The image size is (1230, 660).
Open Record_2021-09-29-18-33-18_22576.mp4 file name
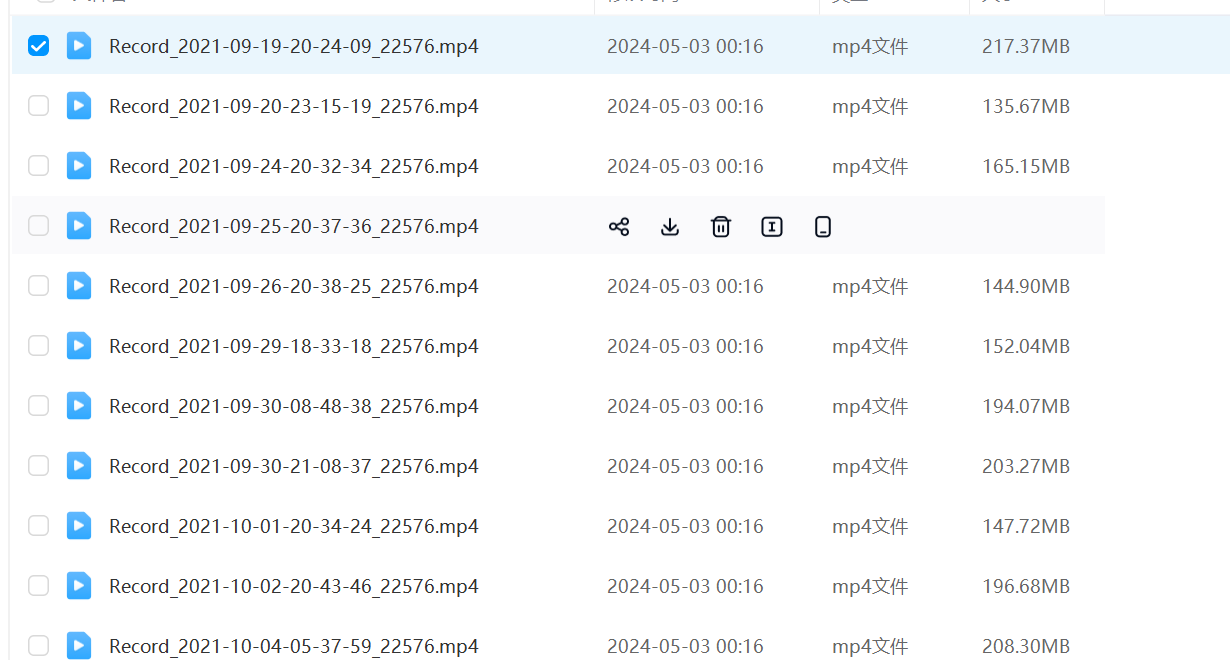(293, 347)
